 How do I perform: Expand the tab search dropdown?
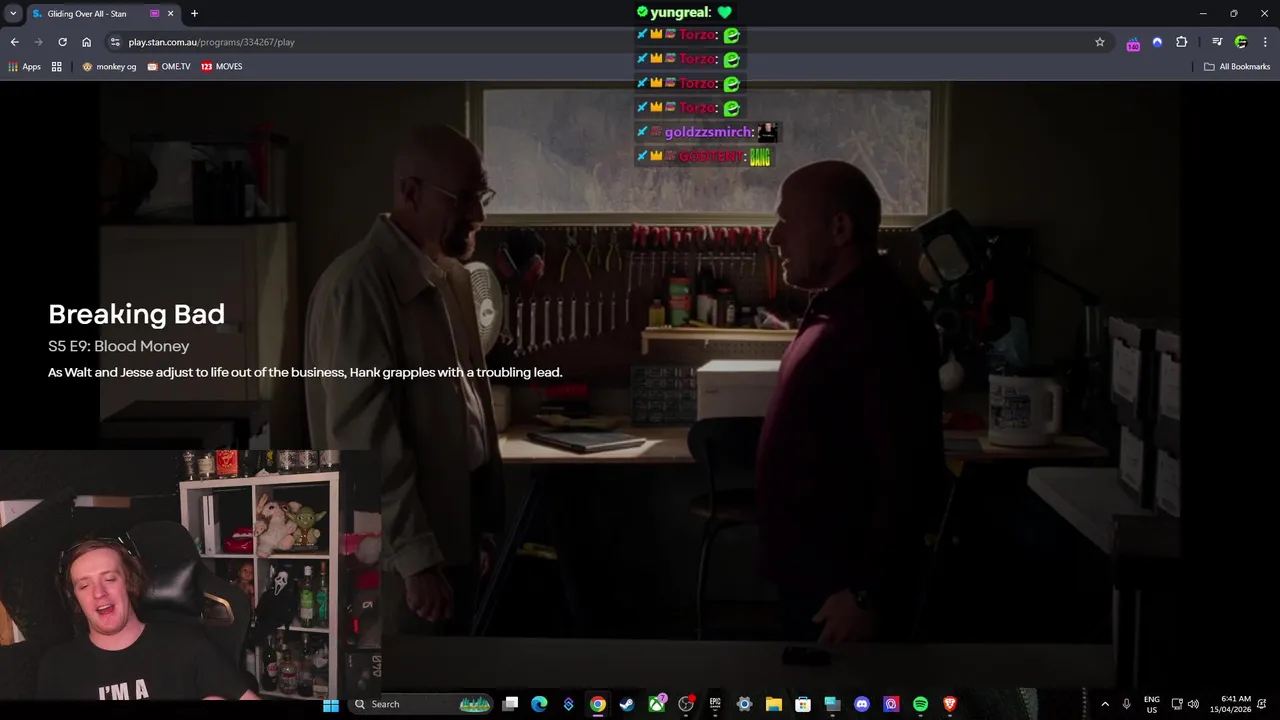pos(13,14)
